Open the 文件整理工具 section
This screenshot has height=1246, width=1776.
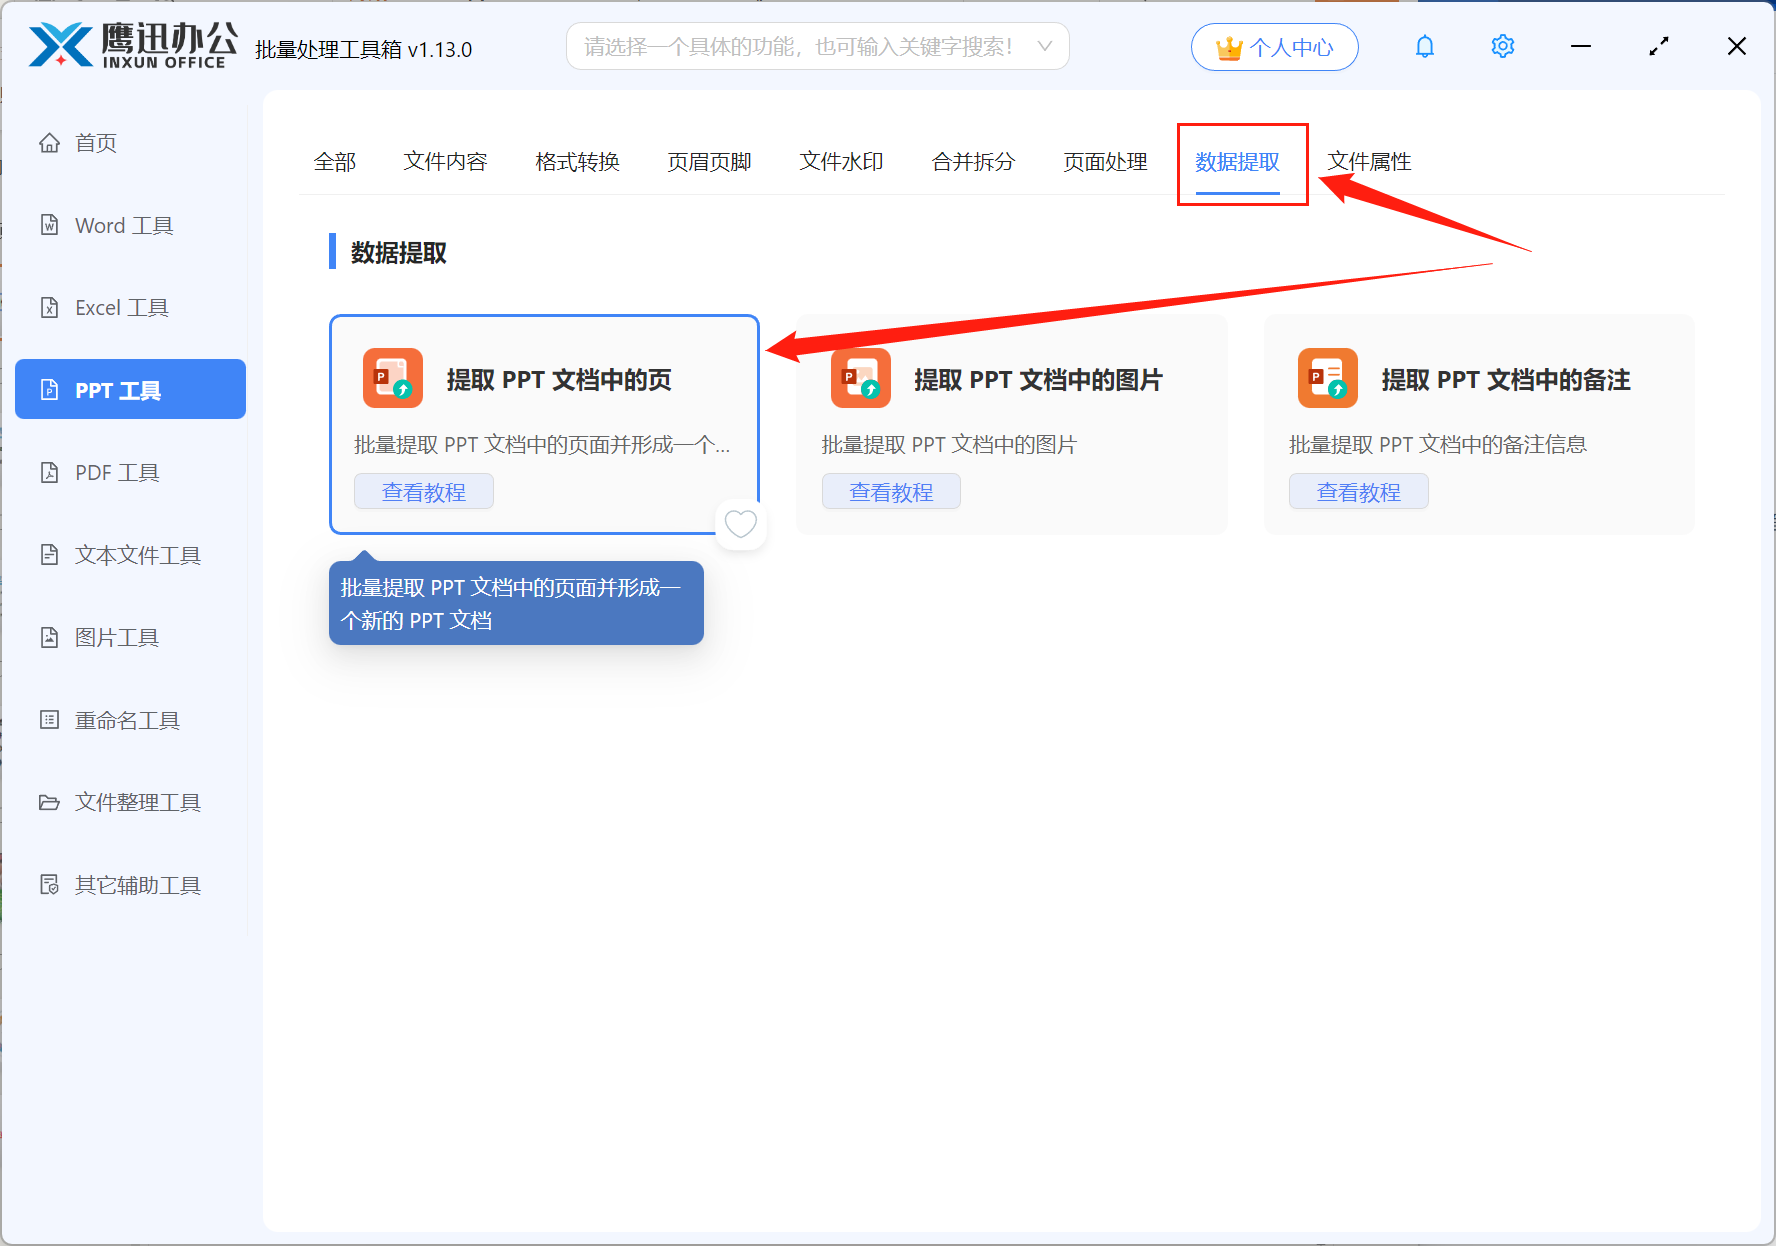pos(136,802)
